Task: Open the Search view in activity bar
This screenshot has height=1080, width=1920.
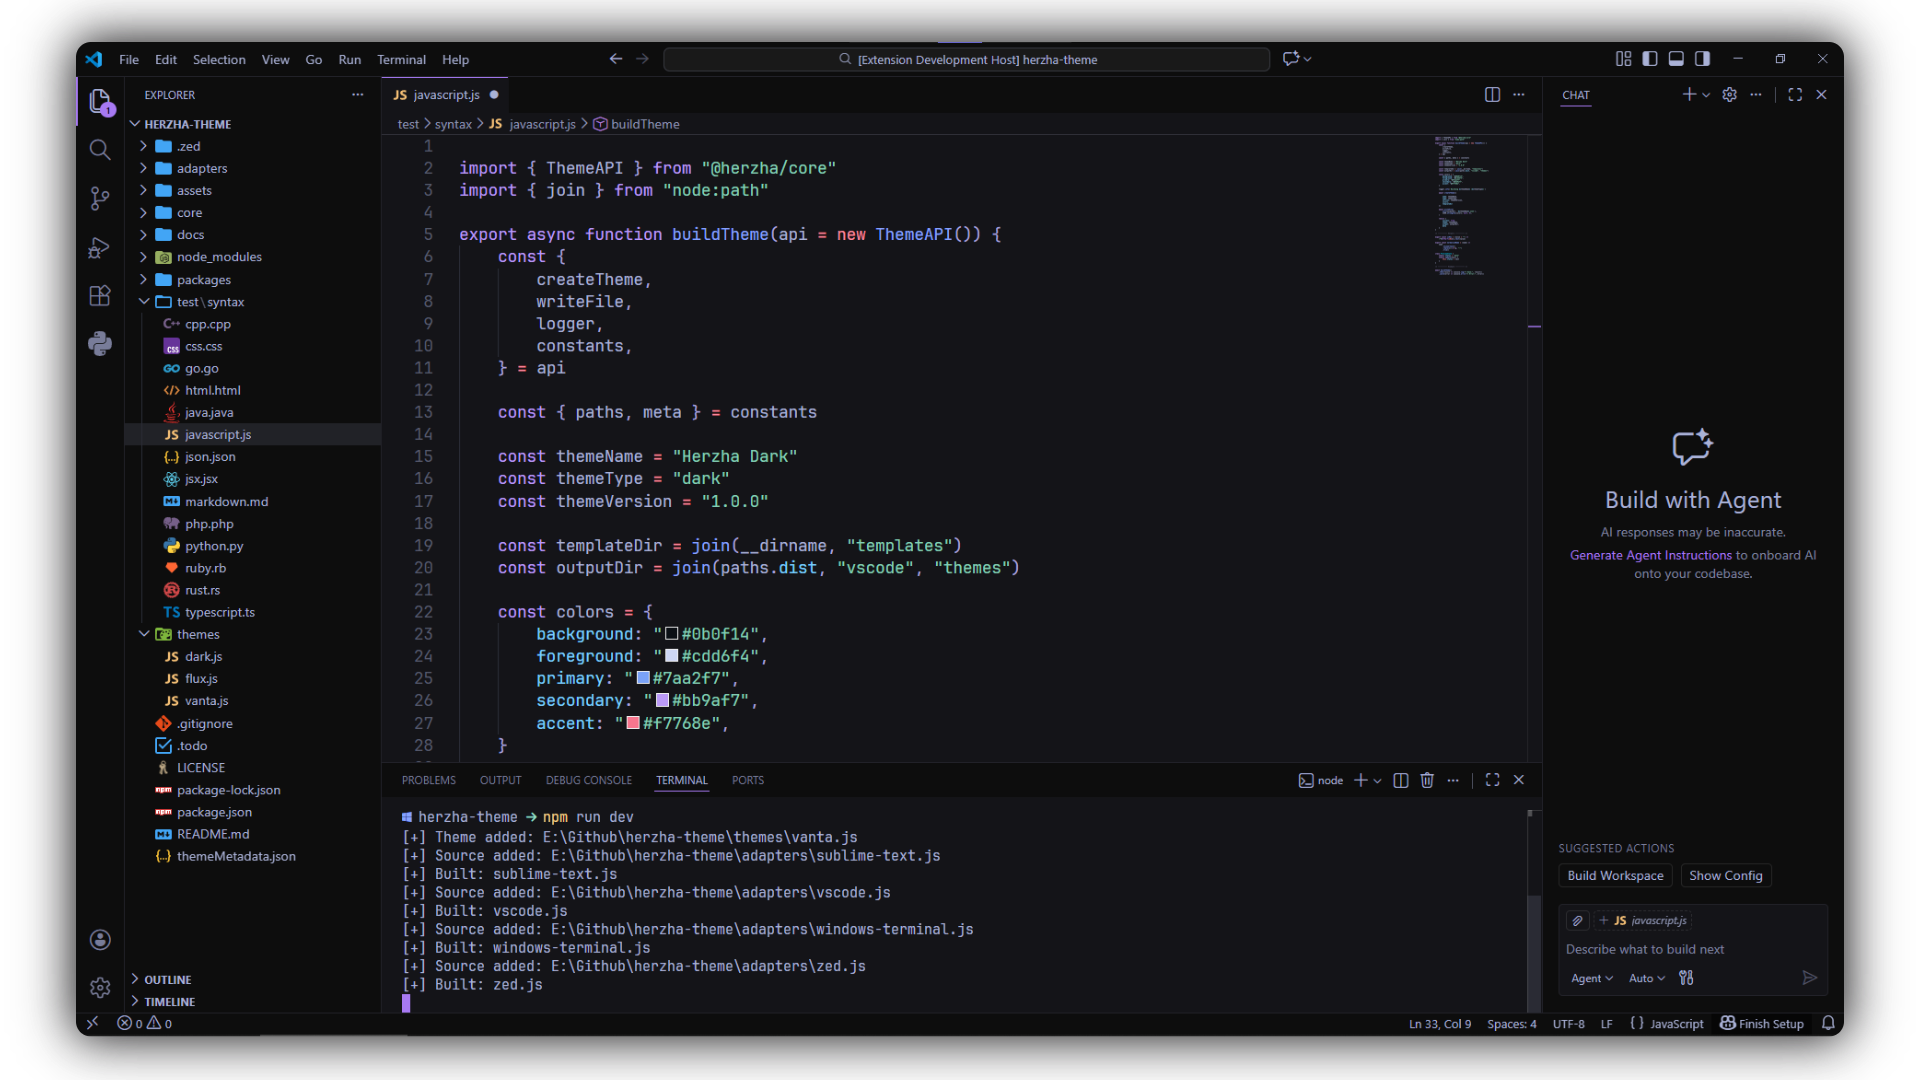Action: [x=99, y=150]
